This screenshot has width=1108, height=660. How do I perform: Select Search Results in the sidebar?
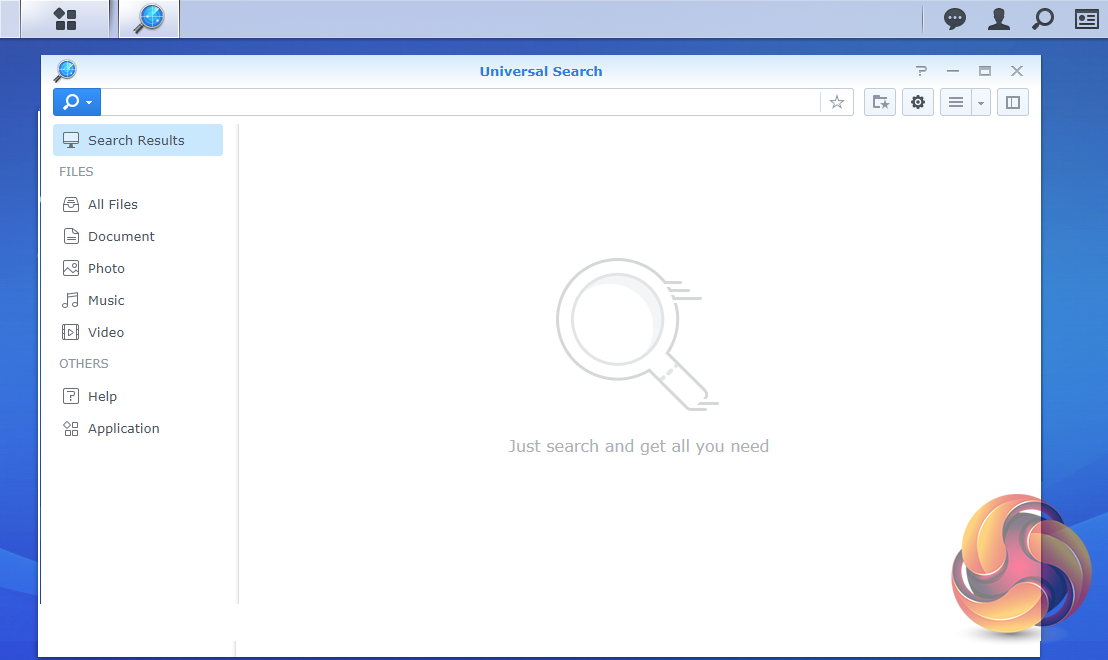click(138, 140)
